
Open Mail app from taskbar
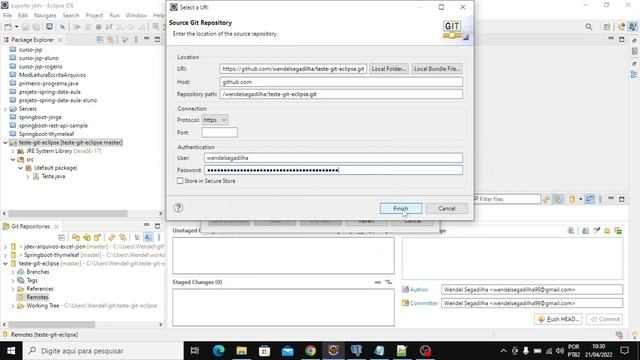(x=288, y=351)
